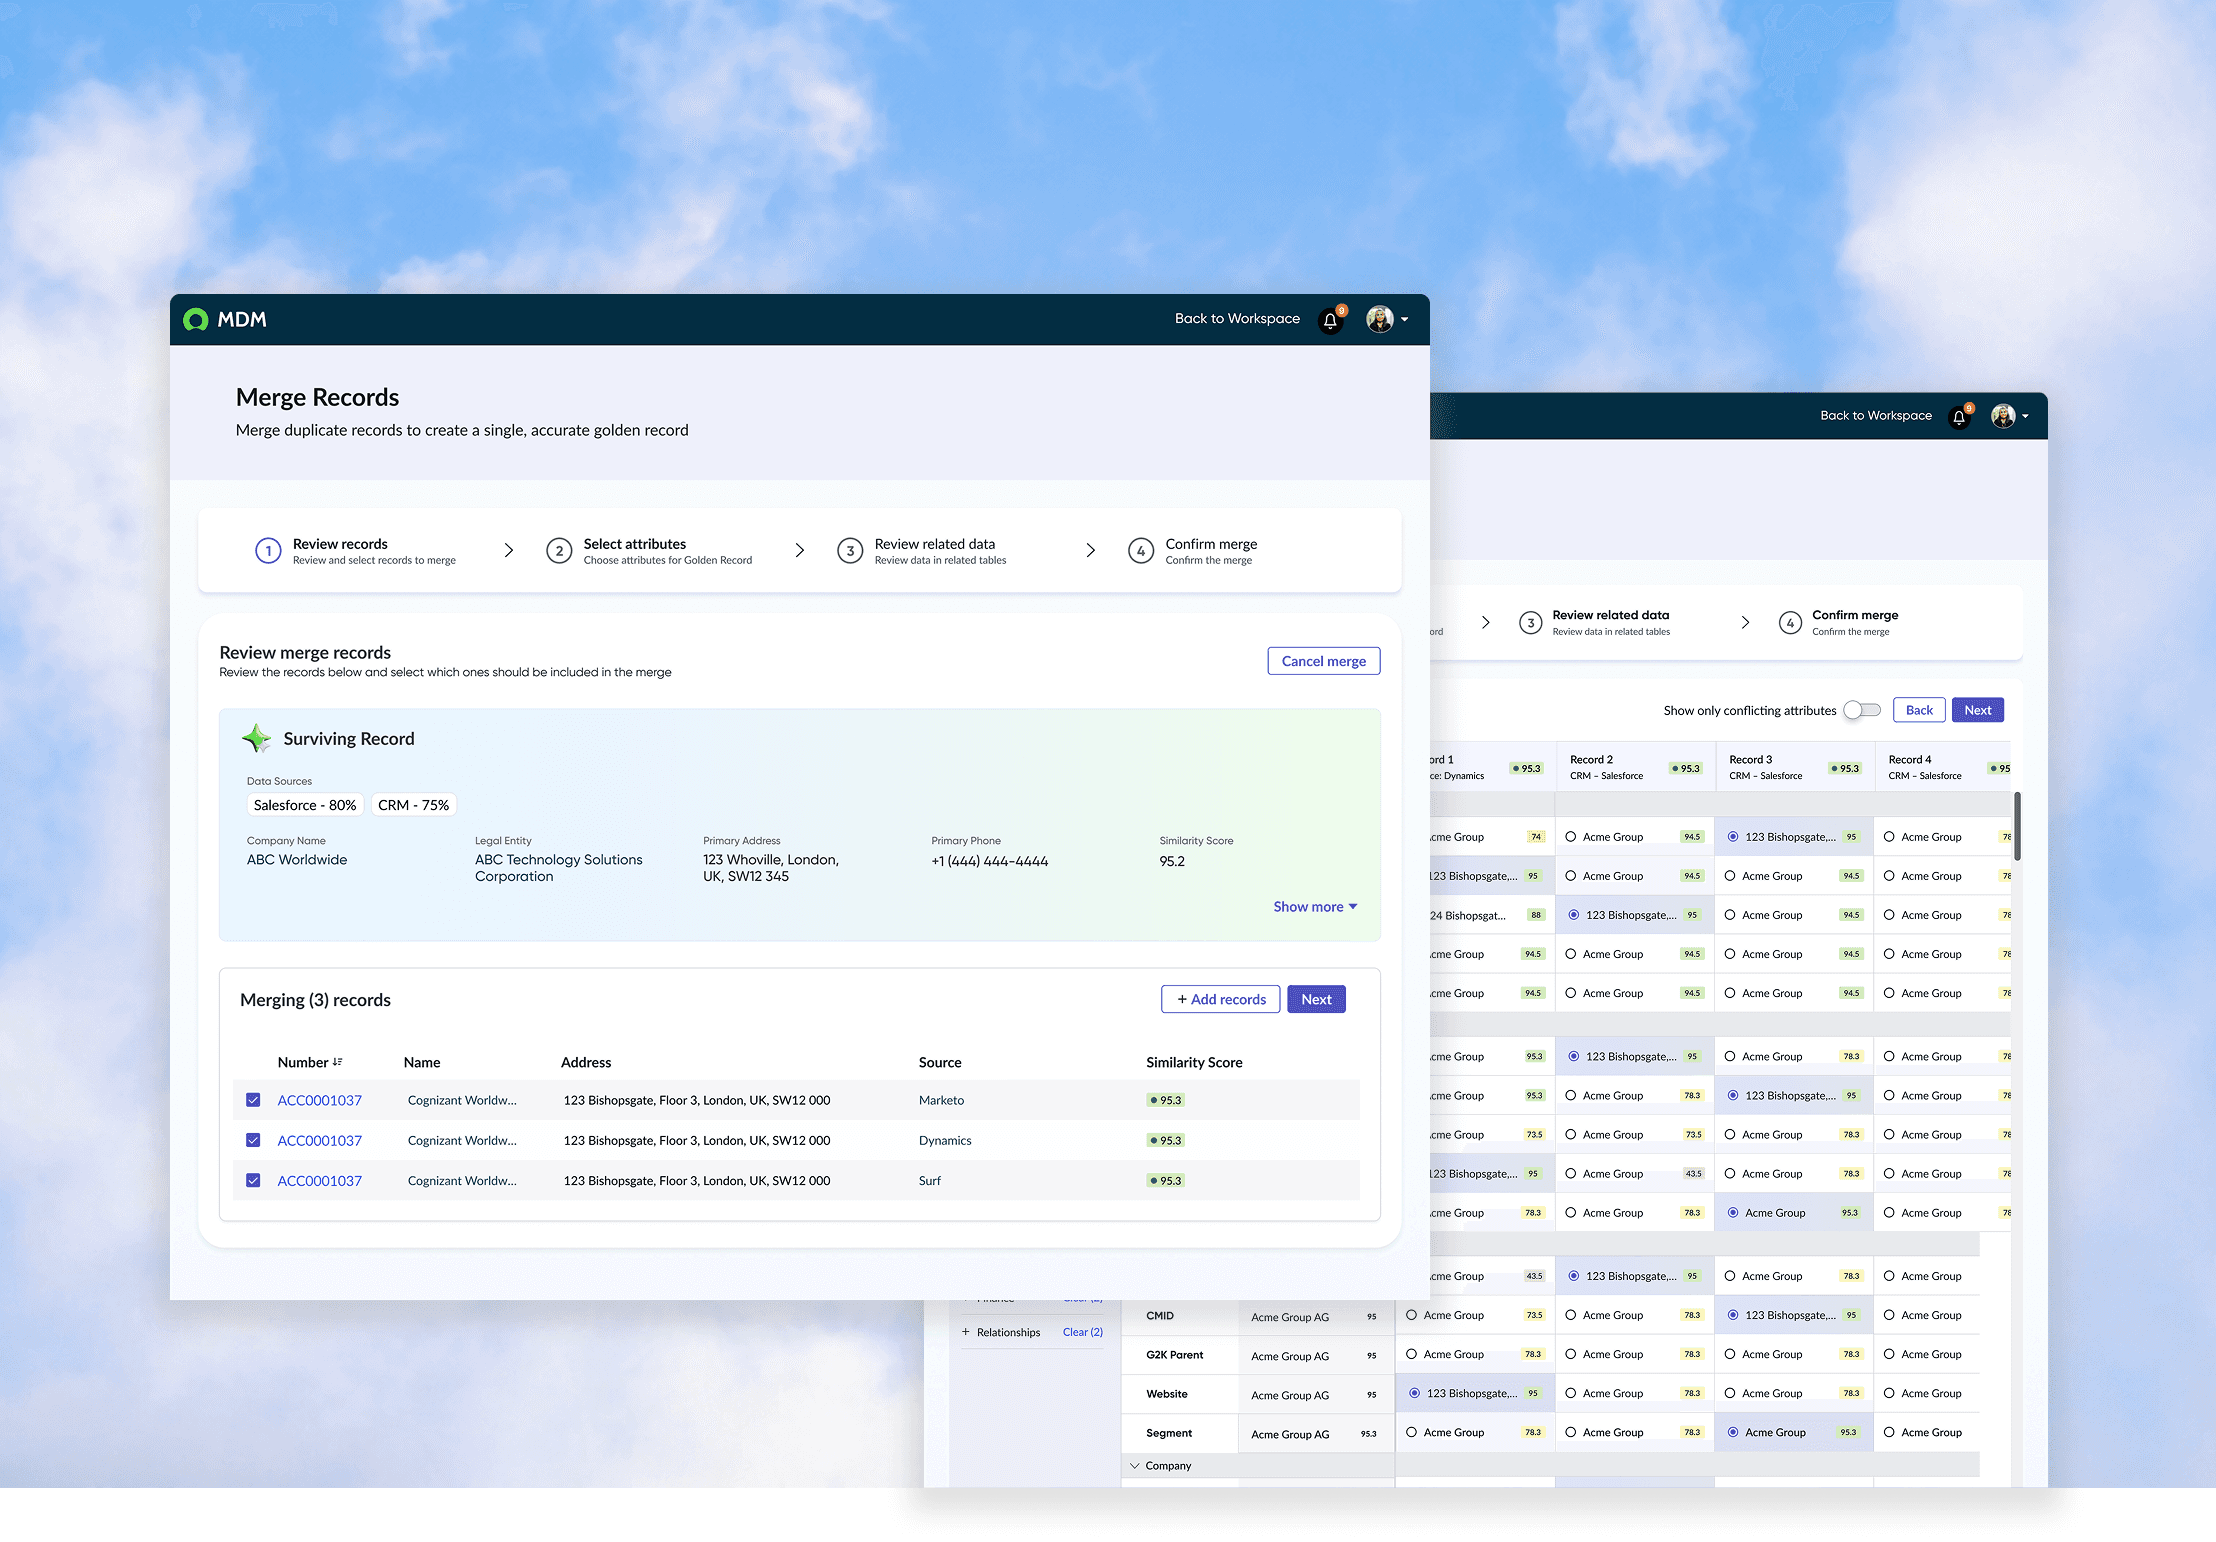The image size is (2216, 1542).
Task: Uncheck the Dynamics source record checkbox
Action: click(253, 1140)
